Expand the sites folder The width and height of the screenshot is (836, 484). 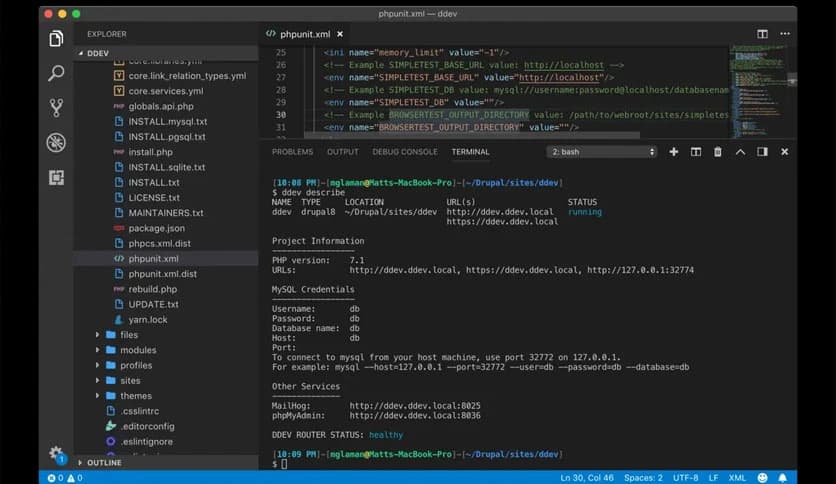pos(130,381)
